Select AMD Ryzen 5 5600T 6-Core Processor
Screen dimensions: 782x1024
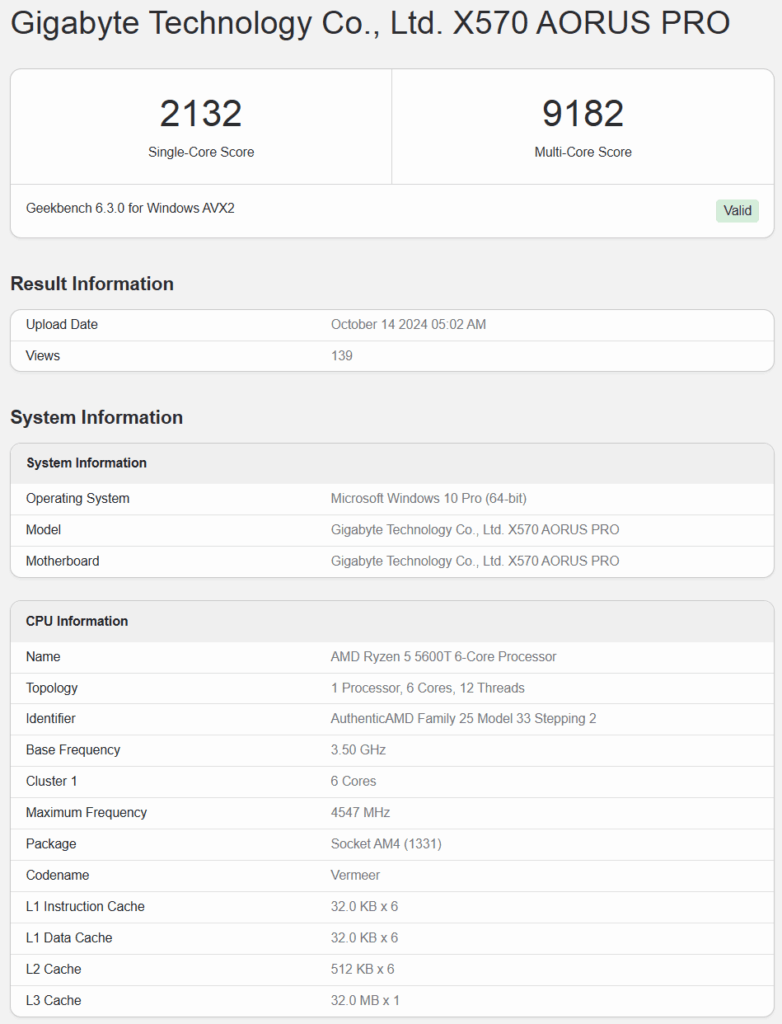(x=444, y=657)
